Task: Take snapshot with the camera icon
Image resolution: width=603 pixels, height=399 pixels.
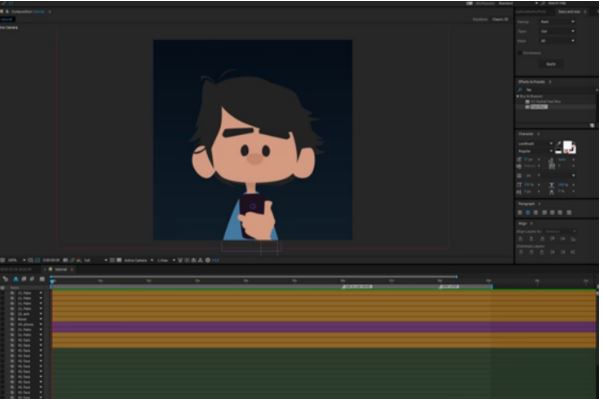Action: coord(65,260)
